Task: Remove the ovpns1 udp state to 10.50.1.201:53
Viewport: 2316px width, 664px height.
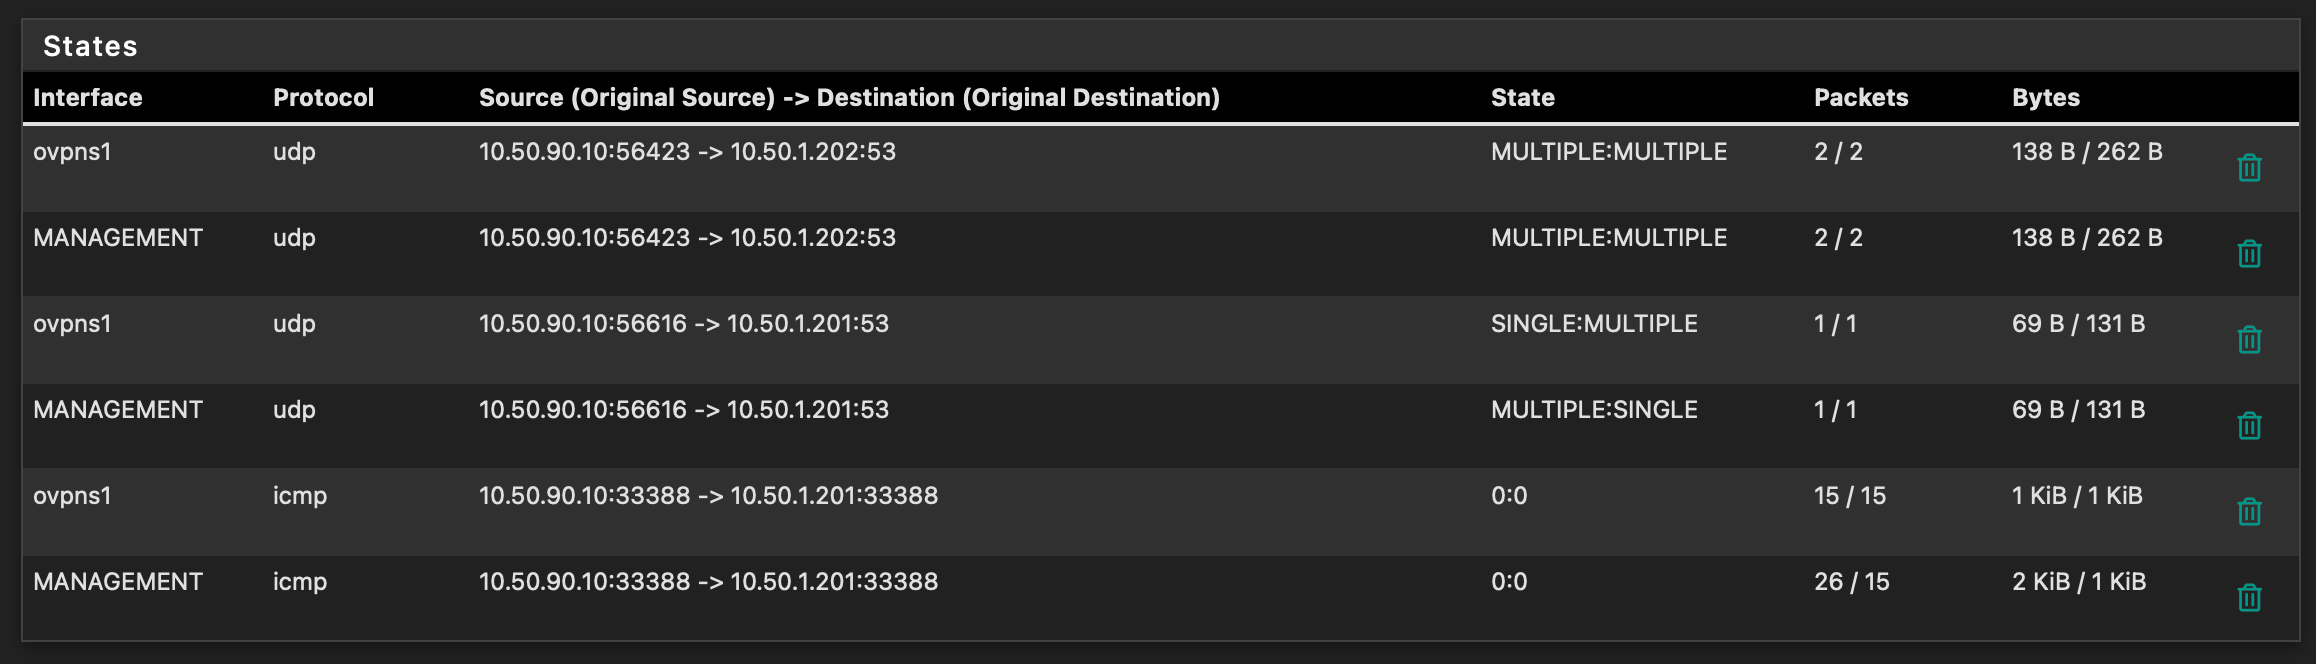Action: pyautogui.click(x=2249, y=340)
